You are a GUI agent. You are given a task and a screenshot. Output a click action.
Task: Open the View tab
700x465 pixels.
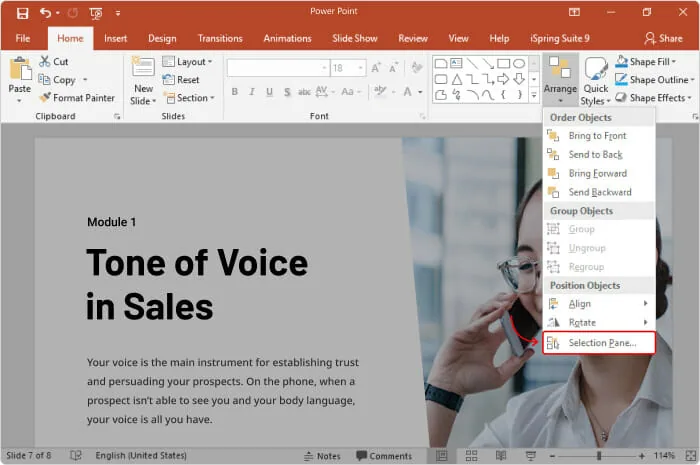coord(458,38)
